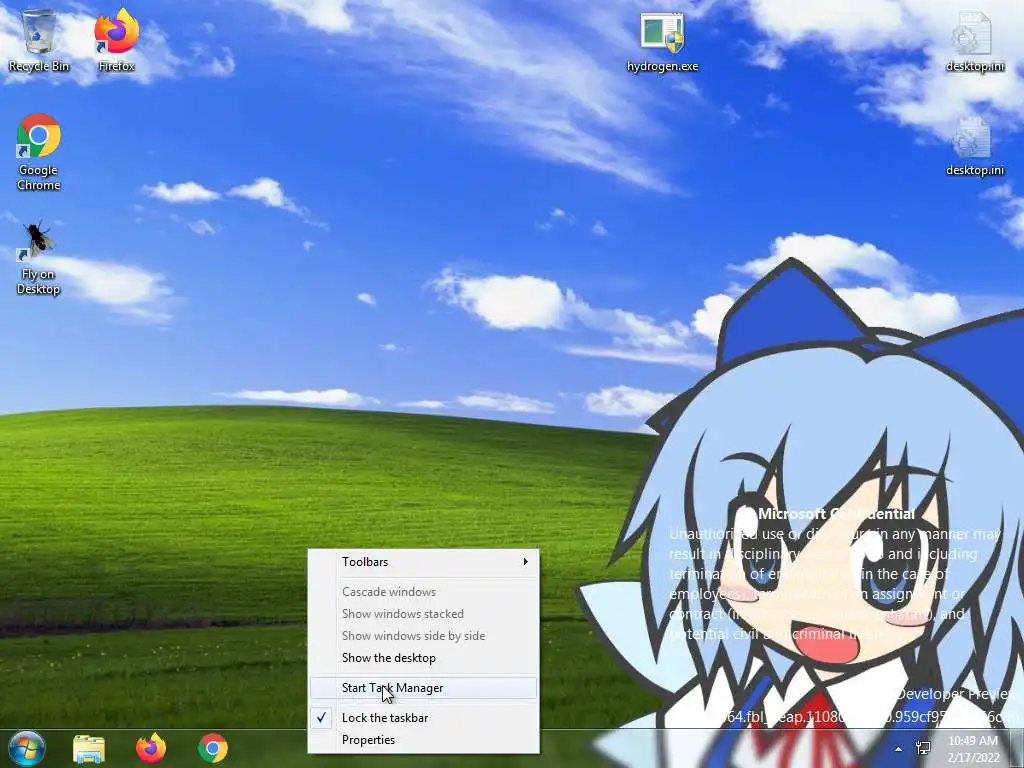Image resolution: width=1024 pixels, height=768 pixels.
Task: Toggle the Lock the taskbar checkmark
Action: (x=423, y=718)
